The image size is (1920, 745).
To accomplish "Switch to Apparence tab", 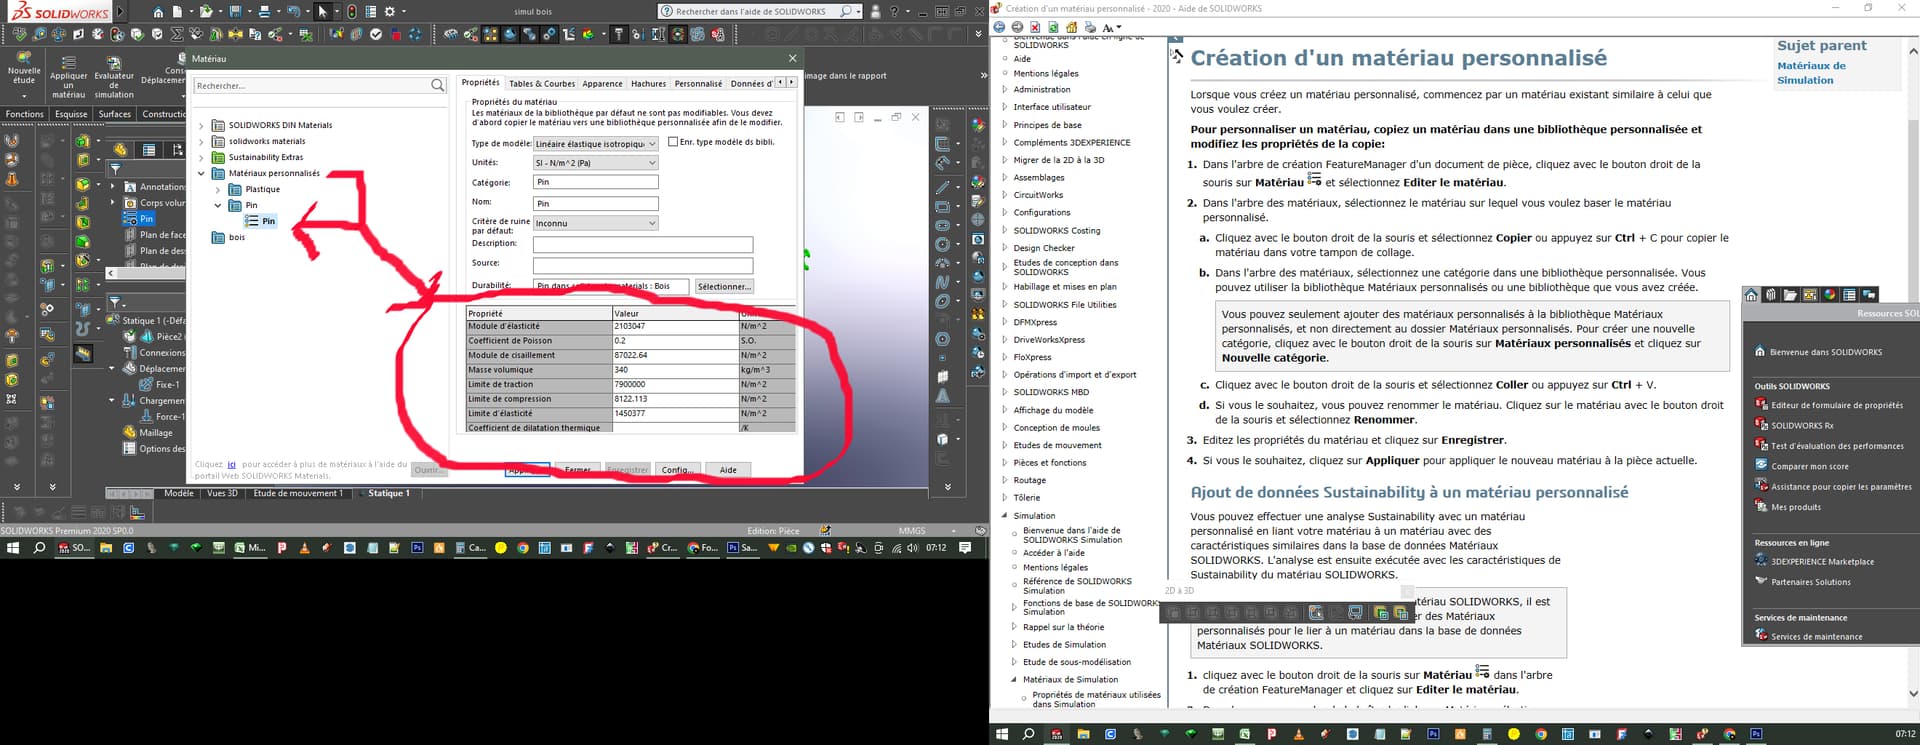I will (602, 84).
